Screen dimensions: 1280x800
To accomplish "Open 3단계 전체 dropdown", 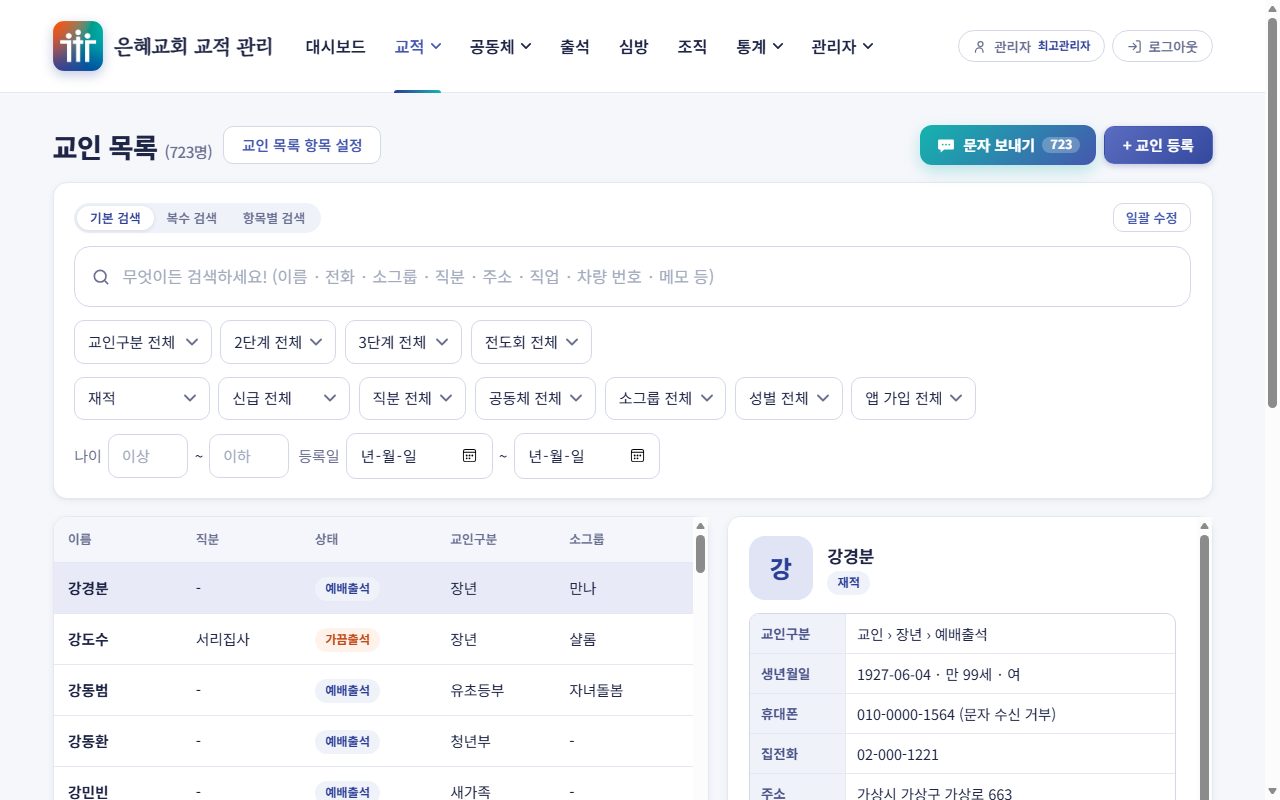I will coord(403,342).
